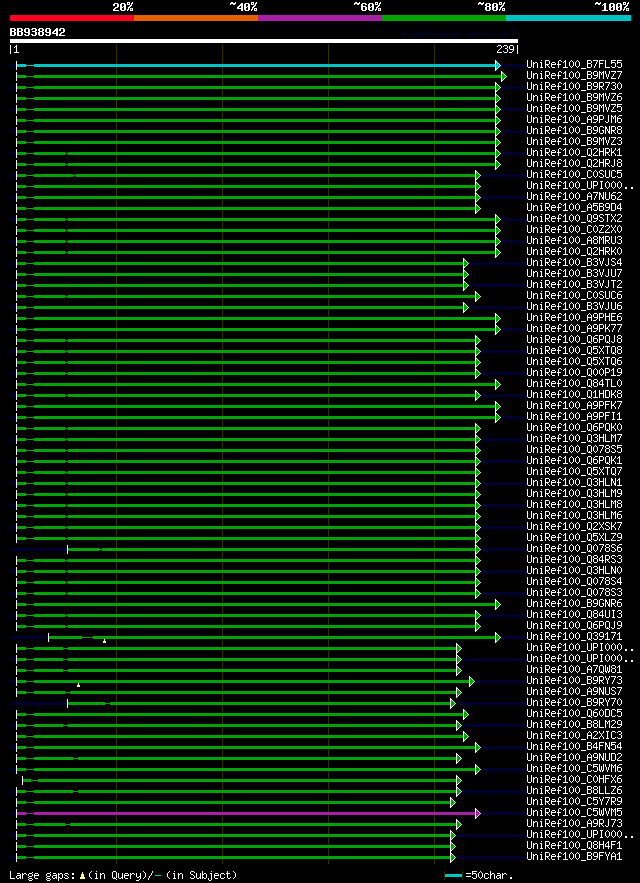Screen dimensions: 640x883
Task: Click the white start marker on Q39171 alignment
Action: click(48, 637)
